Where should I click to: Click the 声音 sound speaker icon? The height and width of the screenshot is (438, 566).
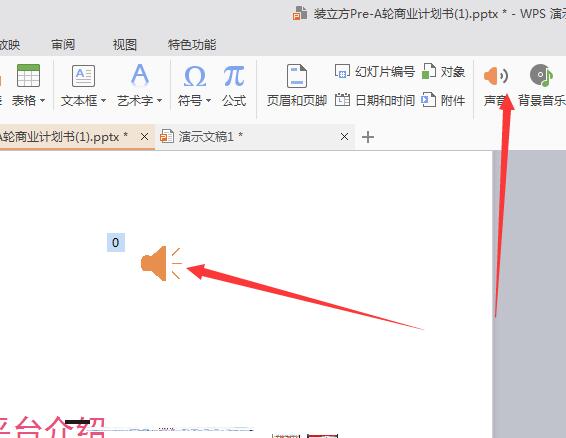click(496, 76)
